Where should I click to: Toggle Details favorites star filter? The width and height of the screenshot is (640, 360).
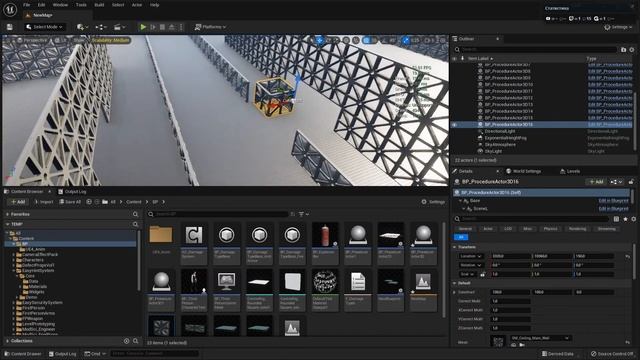click(x=625, y=219)
